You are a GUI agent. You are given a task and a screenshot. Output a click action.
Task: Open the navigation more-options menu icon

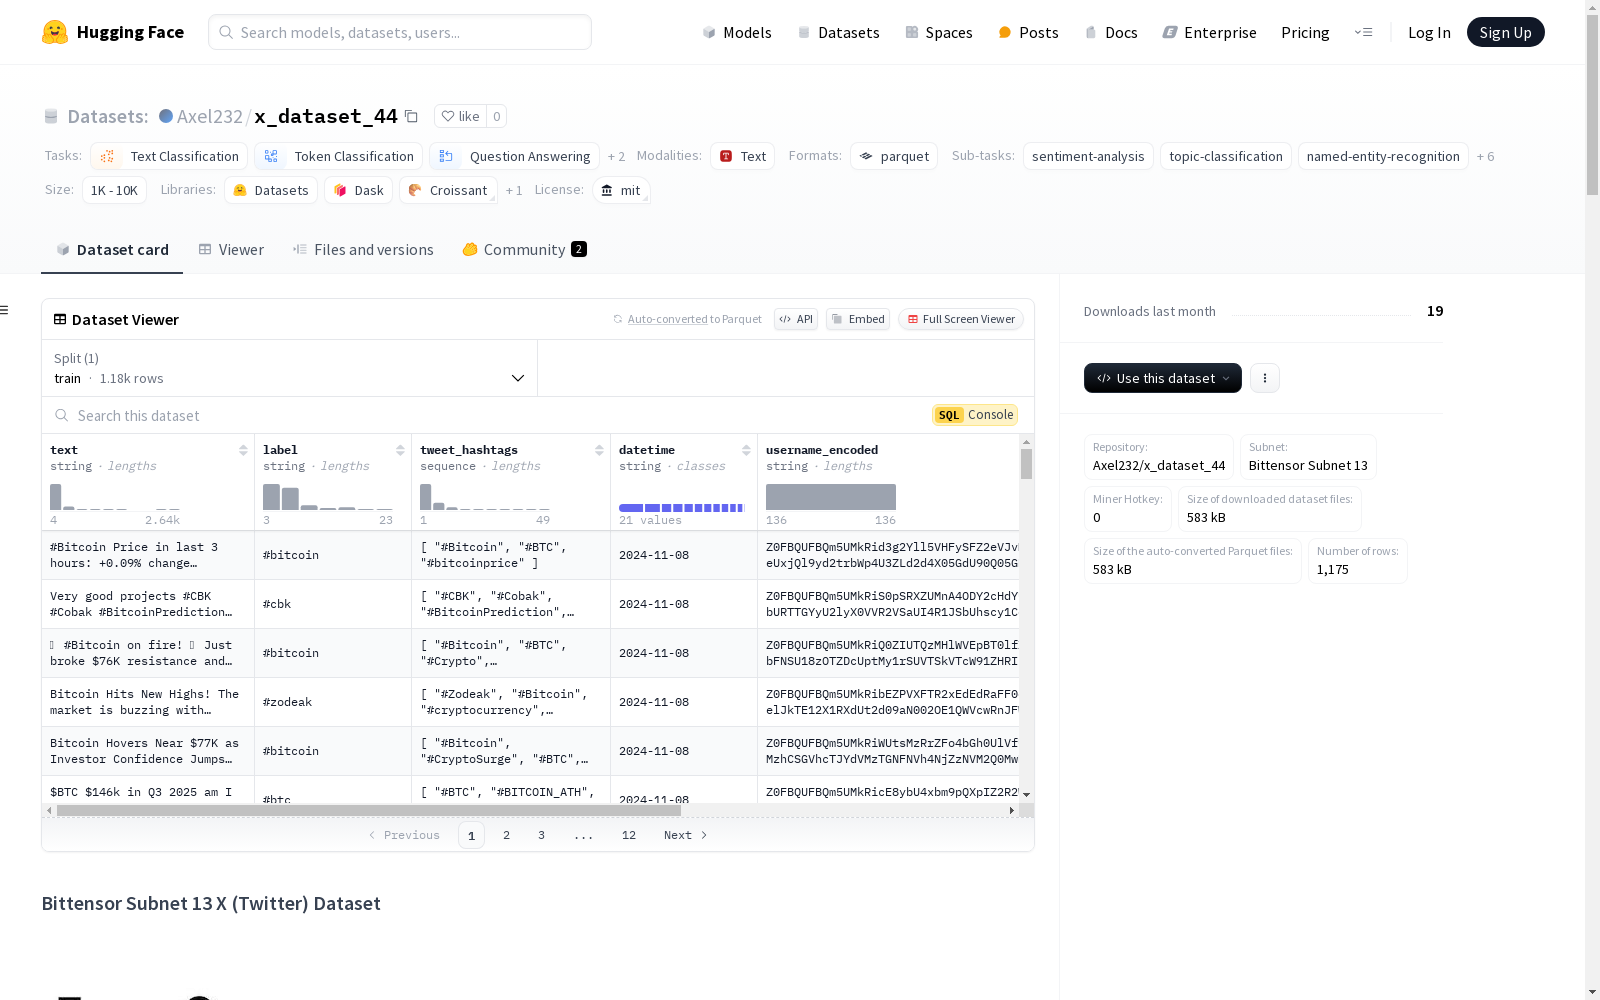(1363, 32)
